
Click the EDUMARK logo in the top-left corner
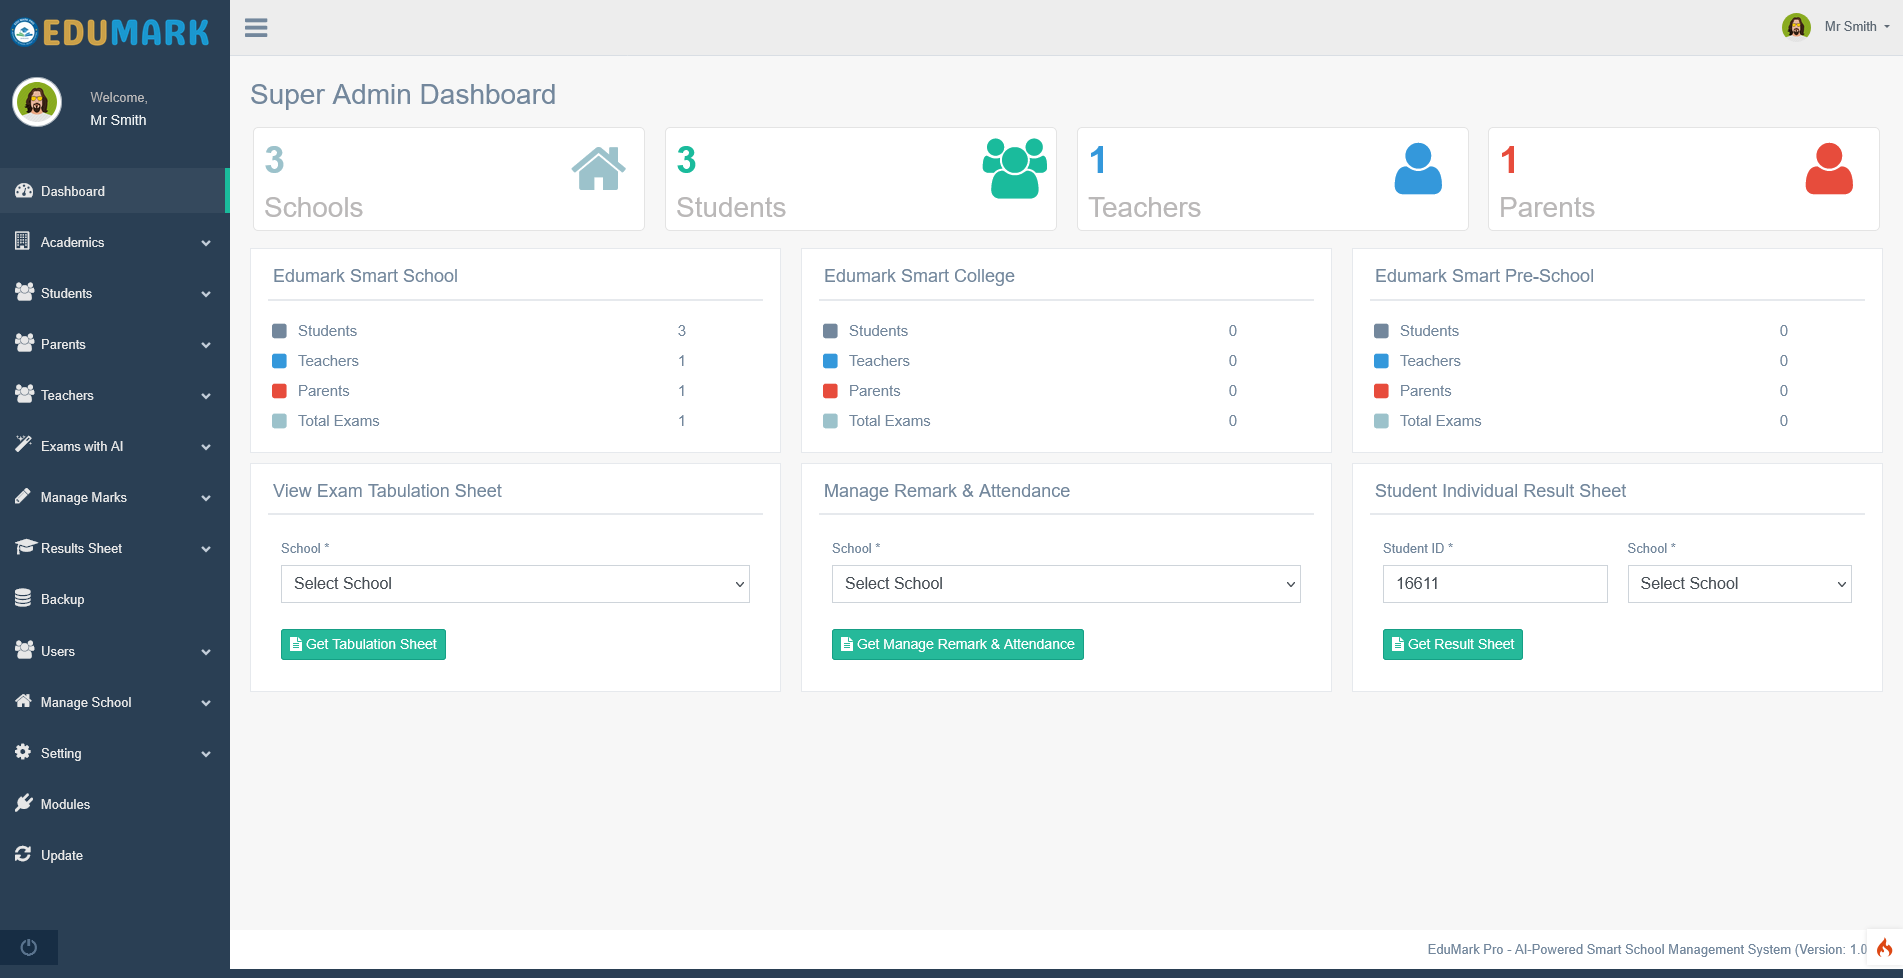click(110, 31)
